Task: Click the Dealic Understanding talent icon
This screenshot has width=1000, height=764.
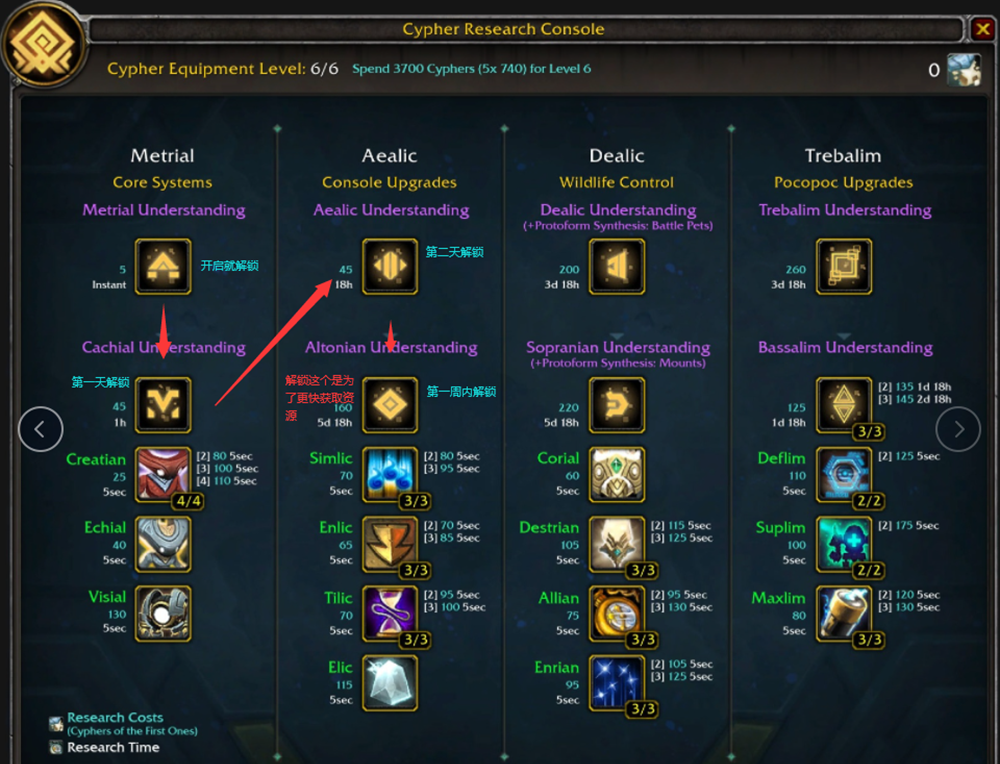Action: pyautogui.click(x=617, y=267)
